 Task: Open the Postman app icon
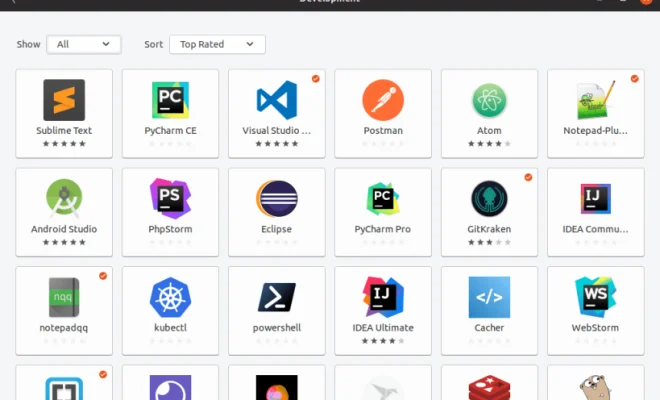tap(383, 100)
